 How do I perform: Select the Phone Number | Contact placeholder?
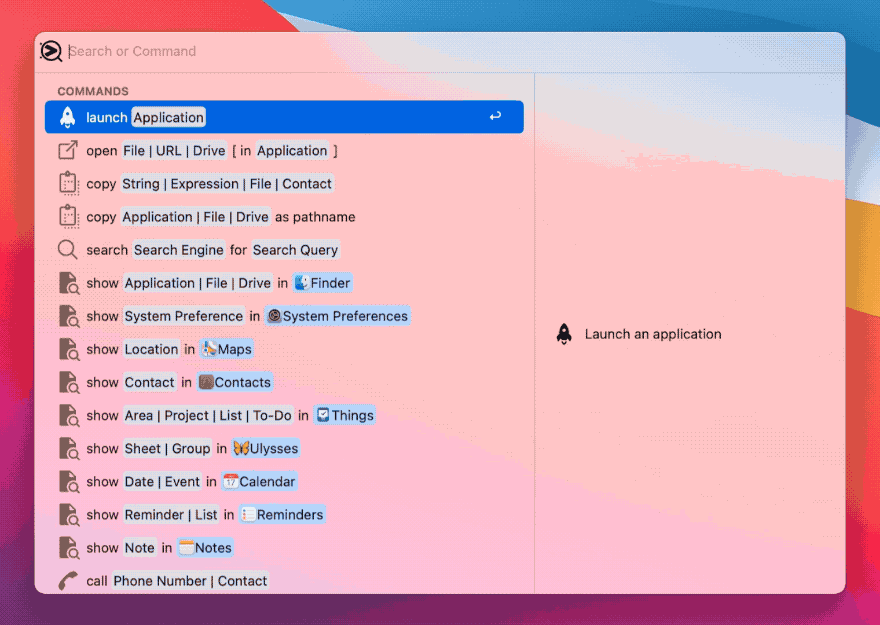coord(190,581)
